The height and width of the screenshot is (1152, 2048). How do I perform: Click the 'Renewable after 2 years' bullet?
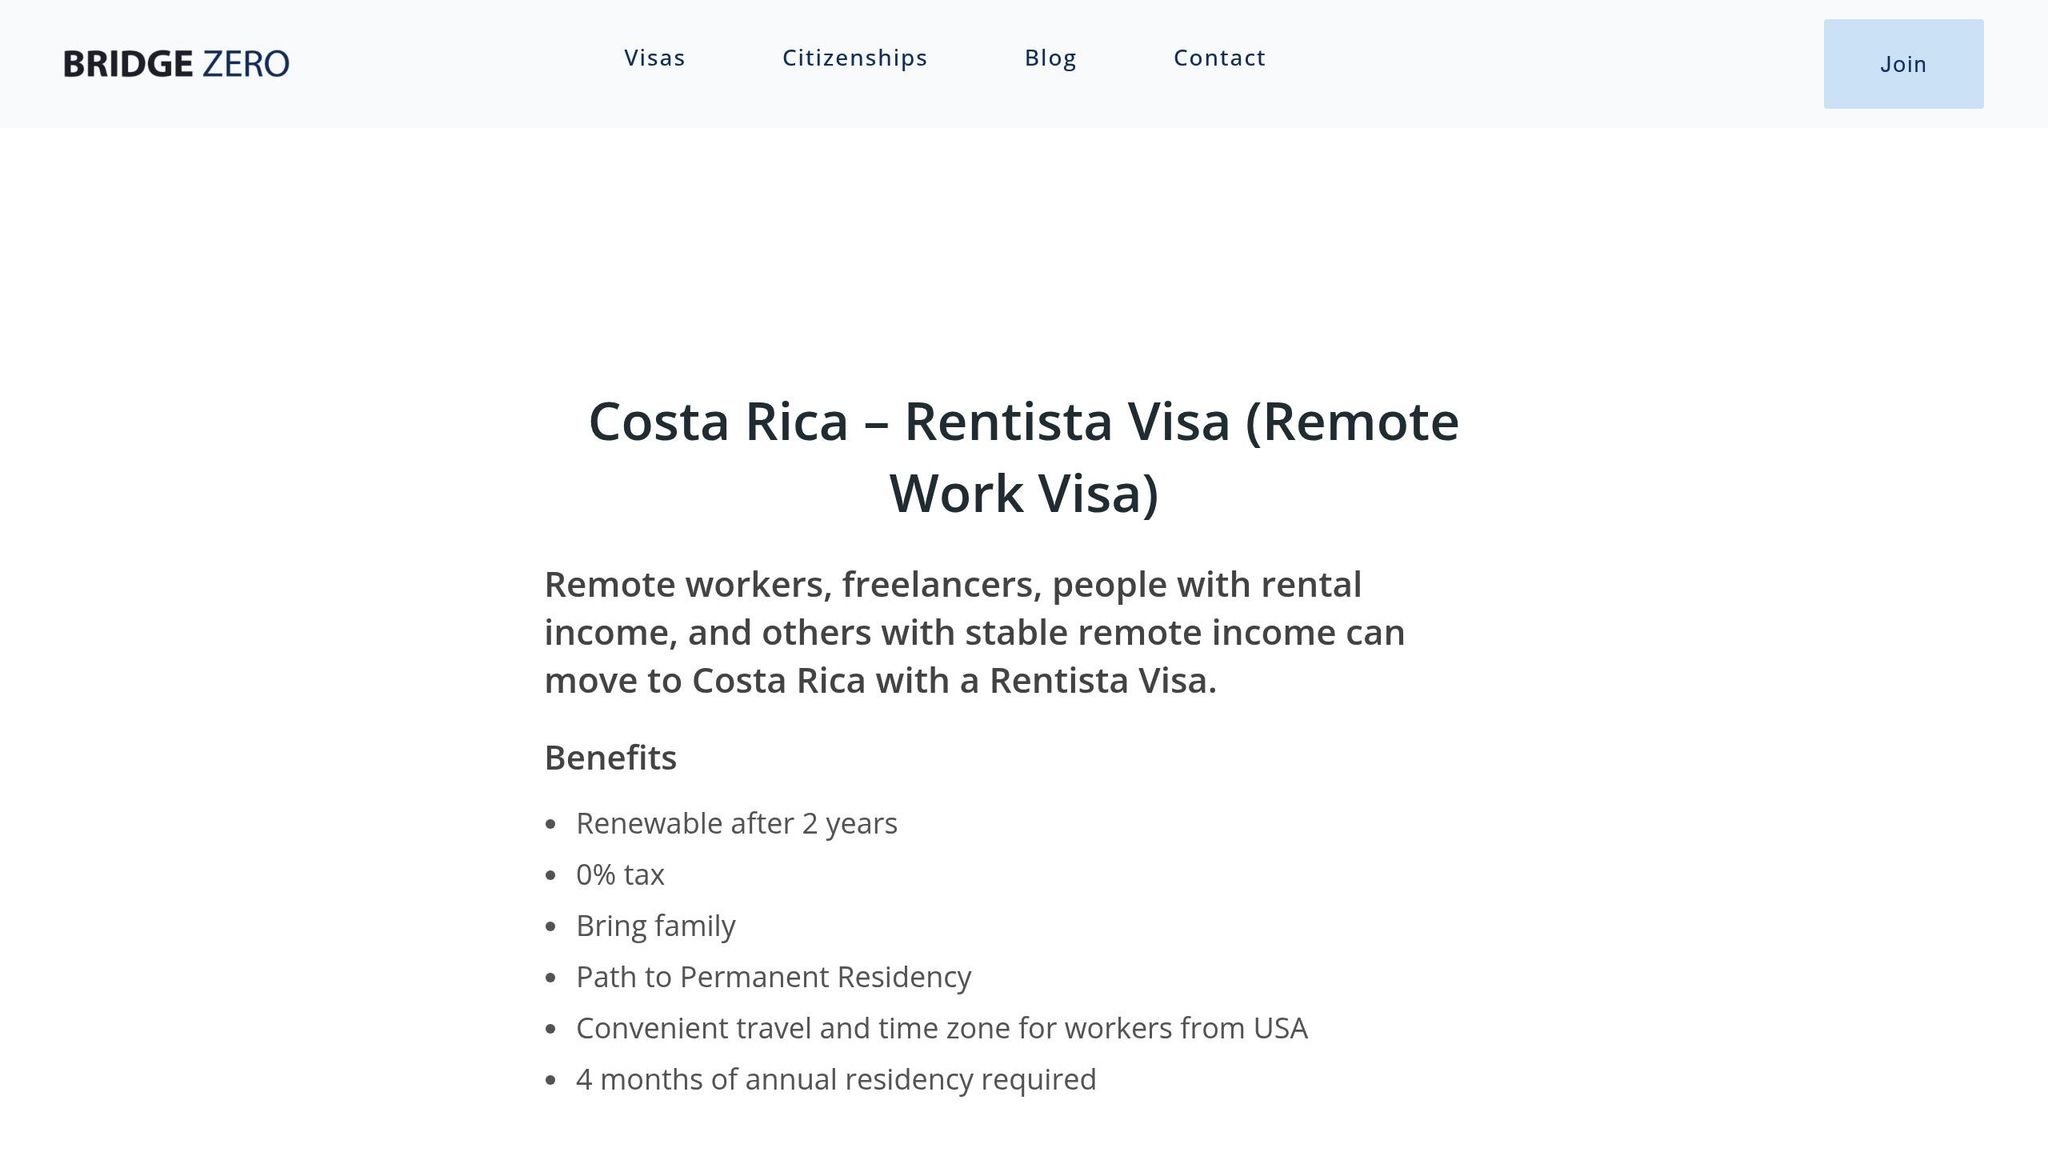[736, 823]
